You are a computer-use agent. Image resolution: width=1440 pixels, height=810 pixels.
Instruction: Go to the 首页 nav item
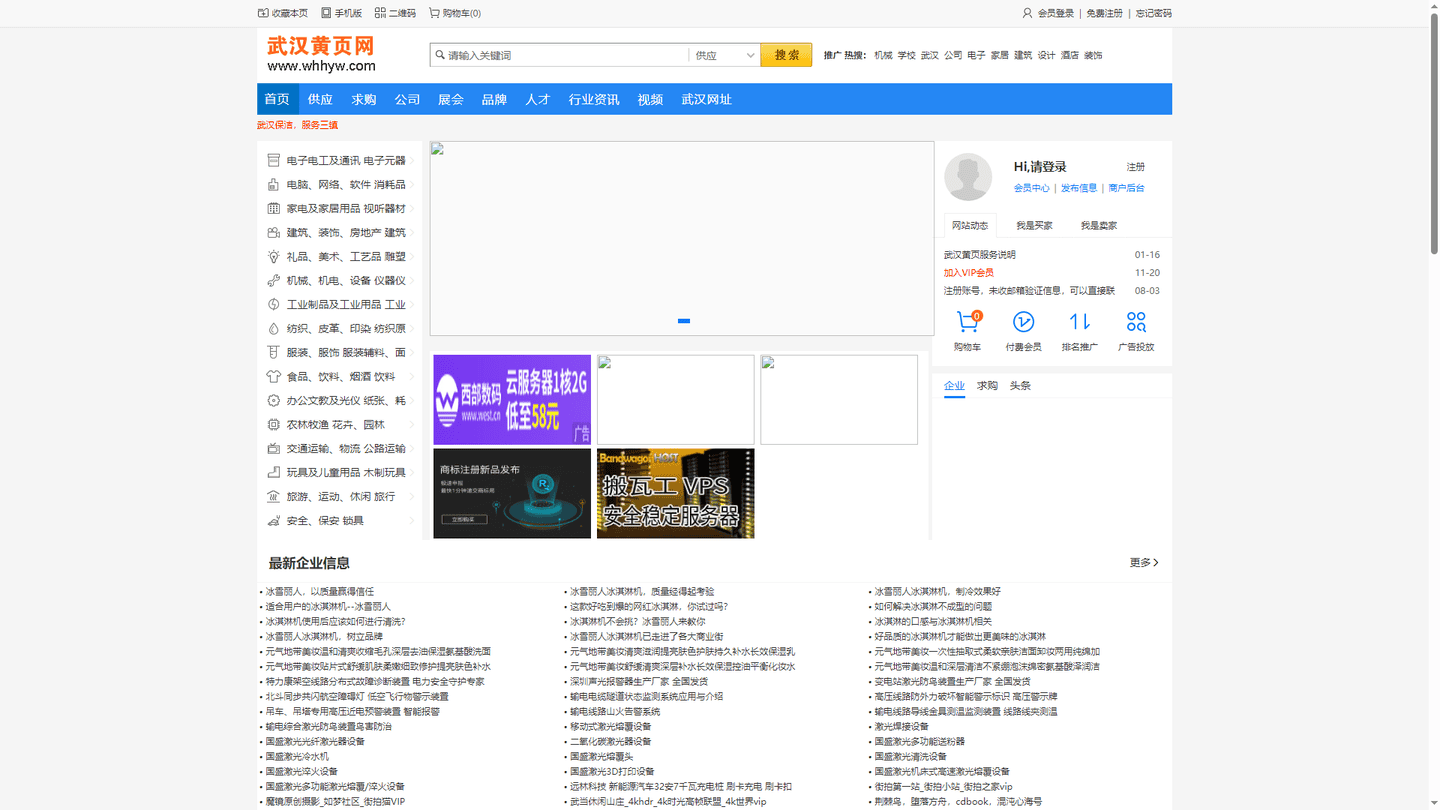277,99
